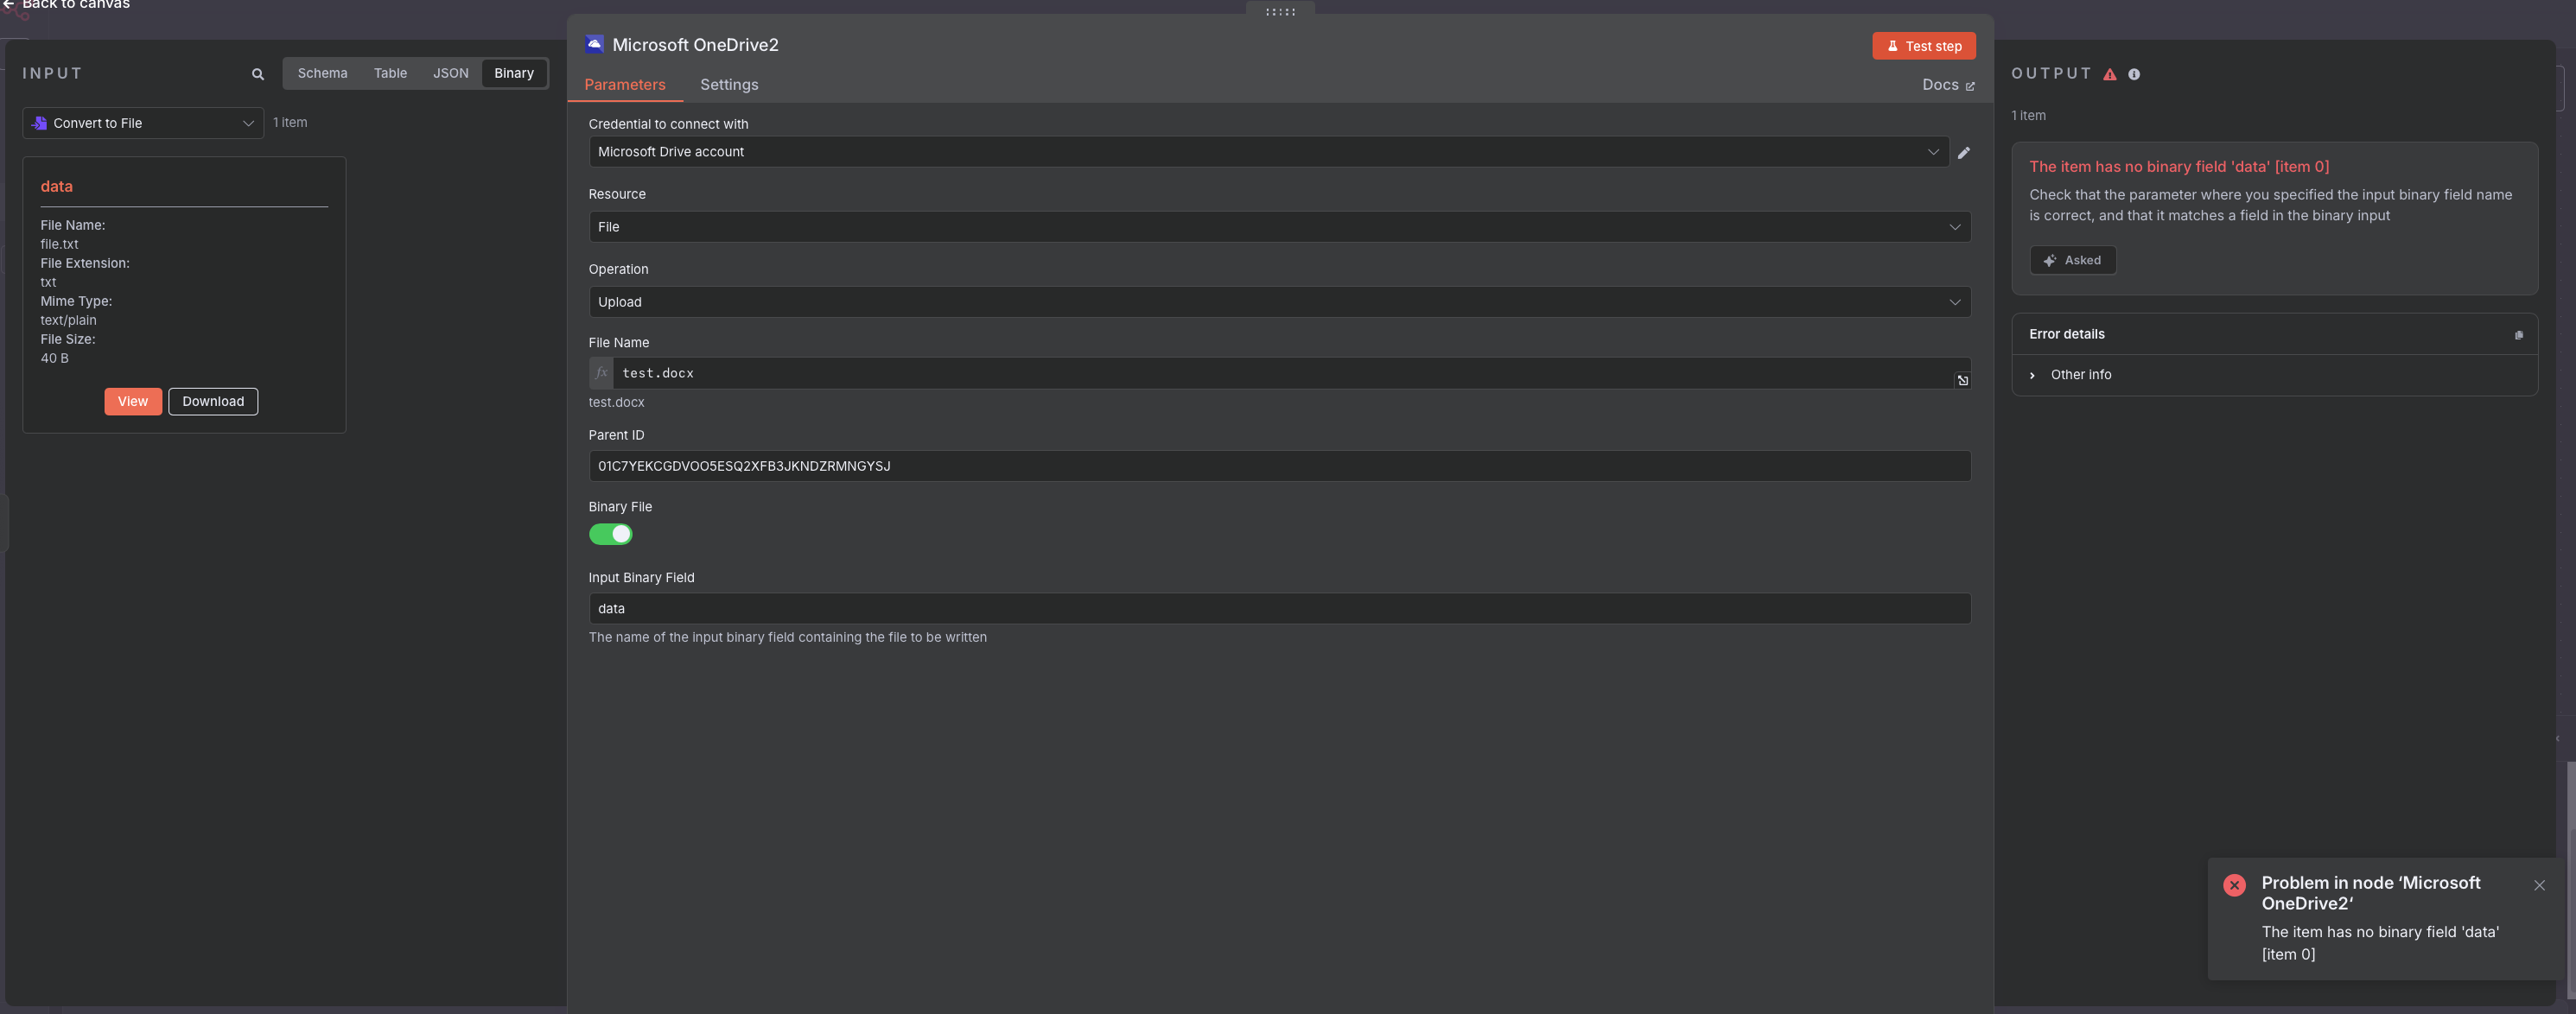Image resolution: width=2576 pixels, height=1014 pixels.
Task: Open the File Name expression editor icon
Action: 1962,380
